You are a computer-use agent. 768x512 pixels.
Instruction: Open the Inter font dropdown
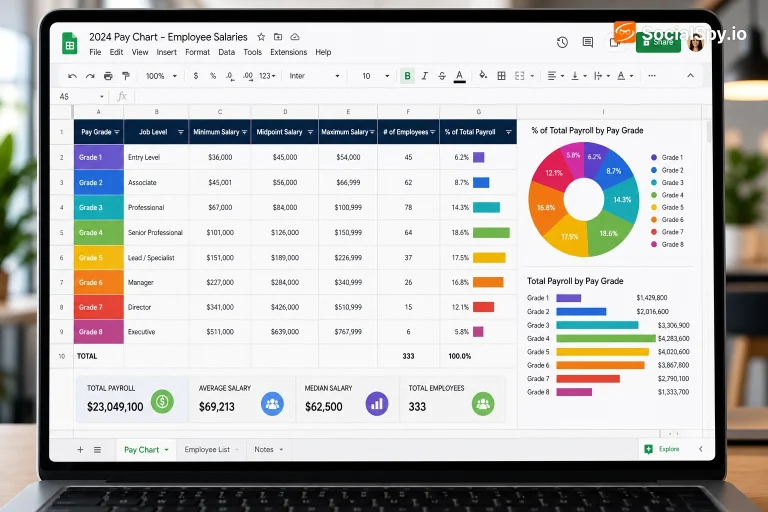pyautogui.click(x=314, y=76)
